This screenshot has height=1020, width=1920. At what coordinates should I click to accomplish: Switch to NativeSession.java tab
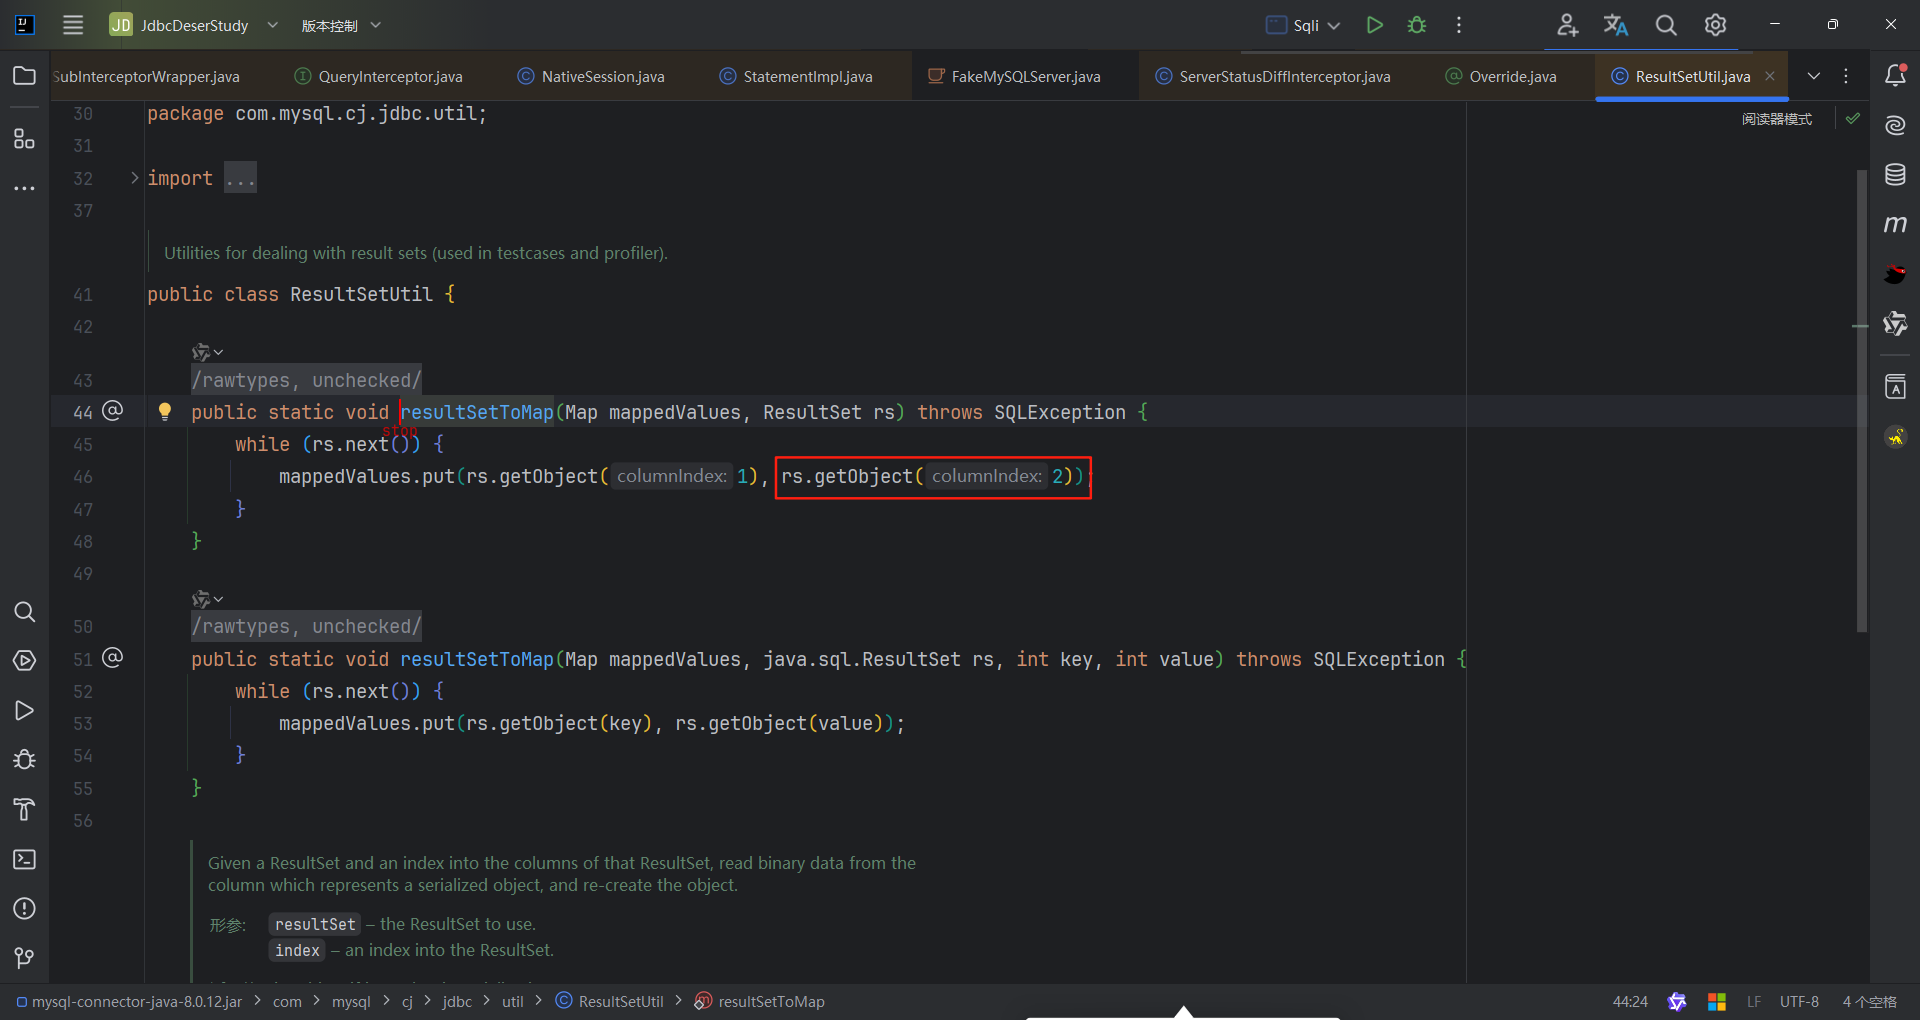pyautogui.click(x=591, y=76)
